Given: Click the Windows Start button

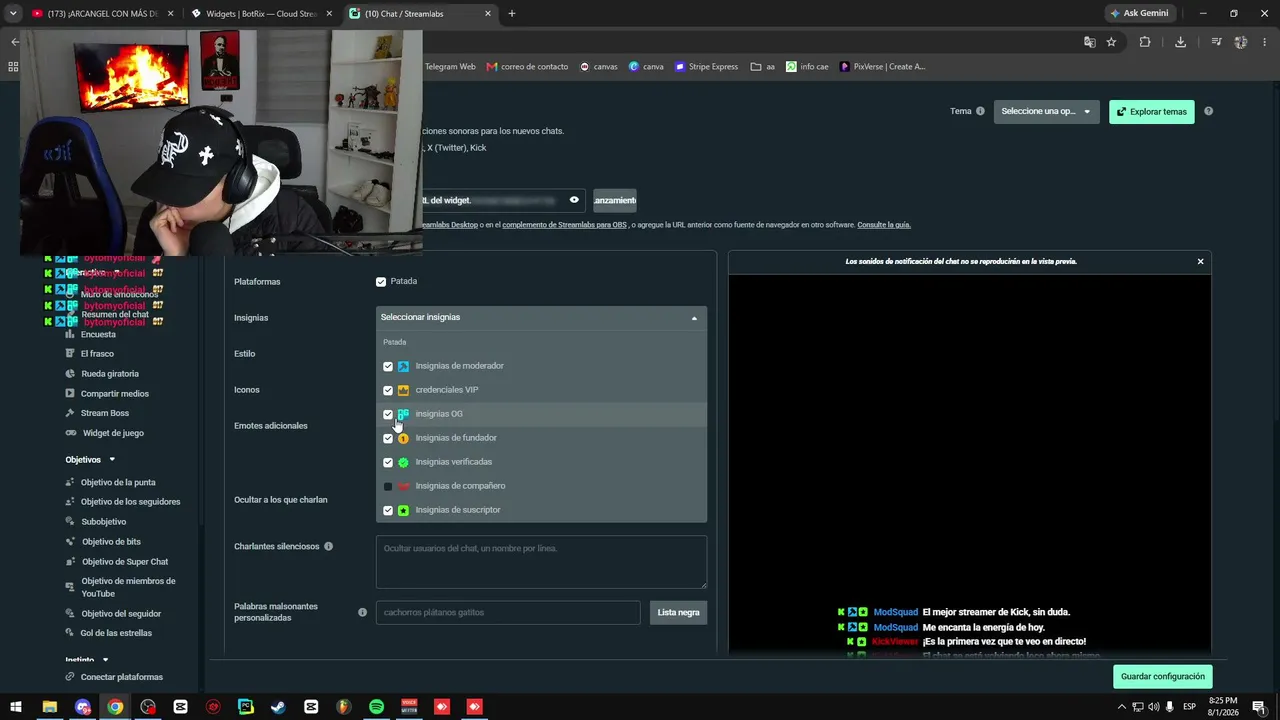Looking at the screenshot, I should pos(16,707).
